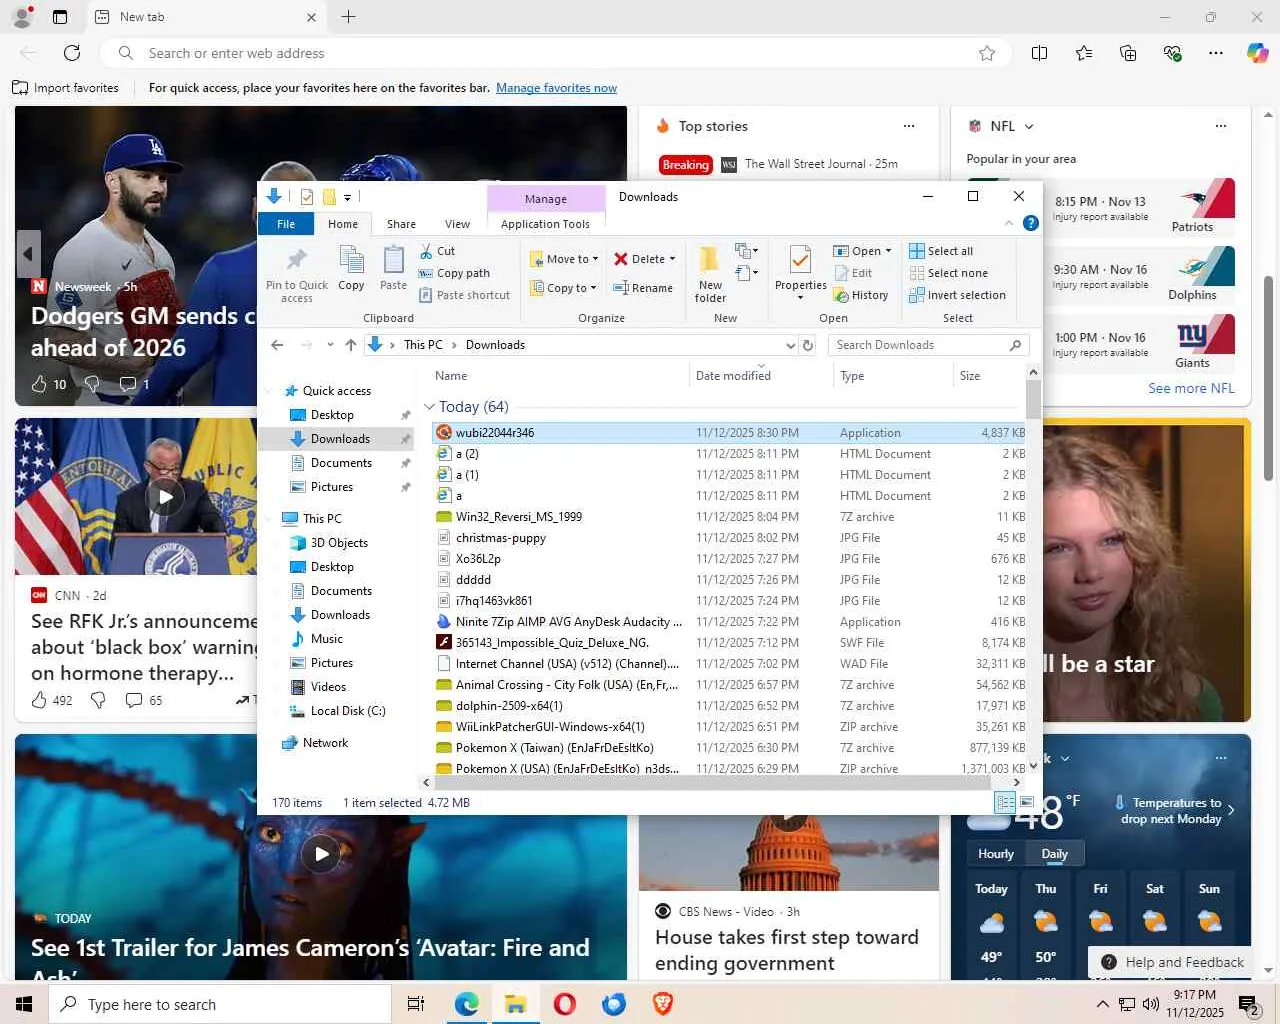
Task: Go back in File Explorer navigation
Action: point(277,345)
